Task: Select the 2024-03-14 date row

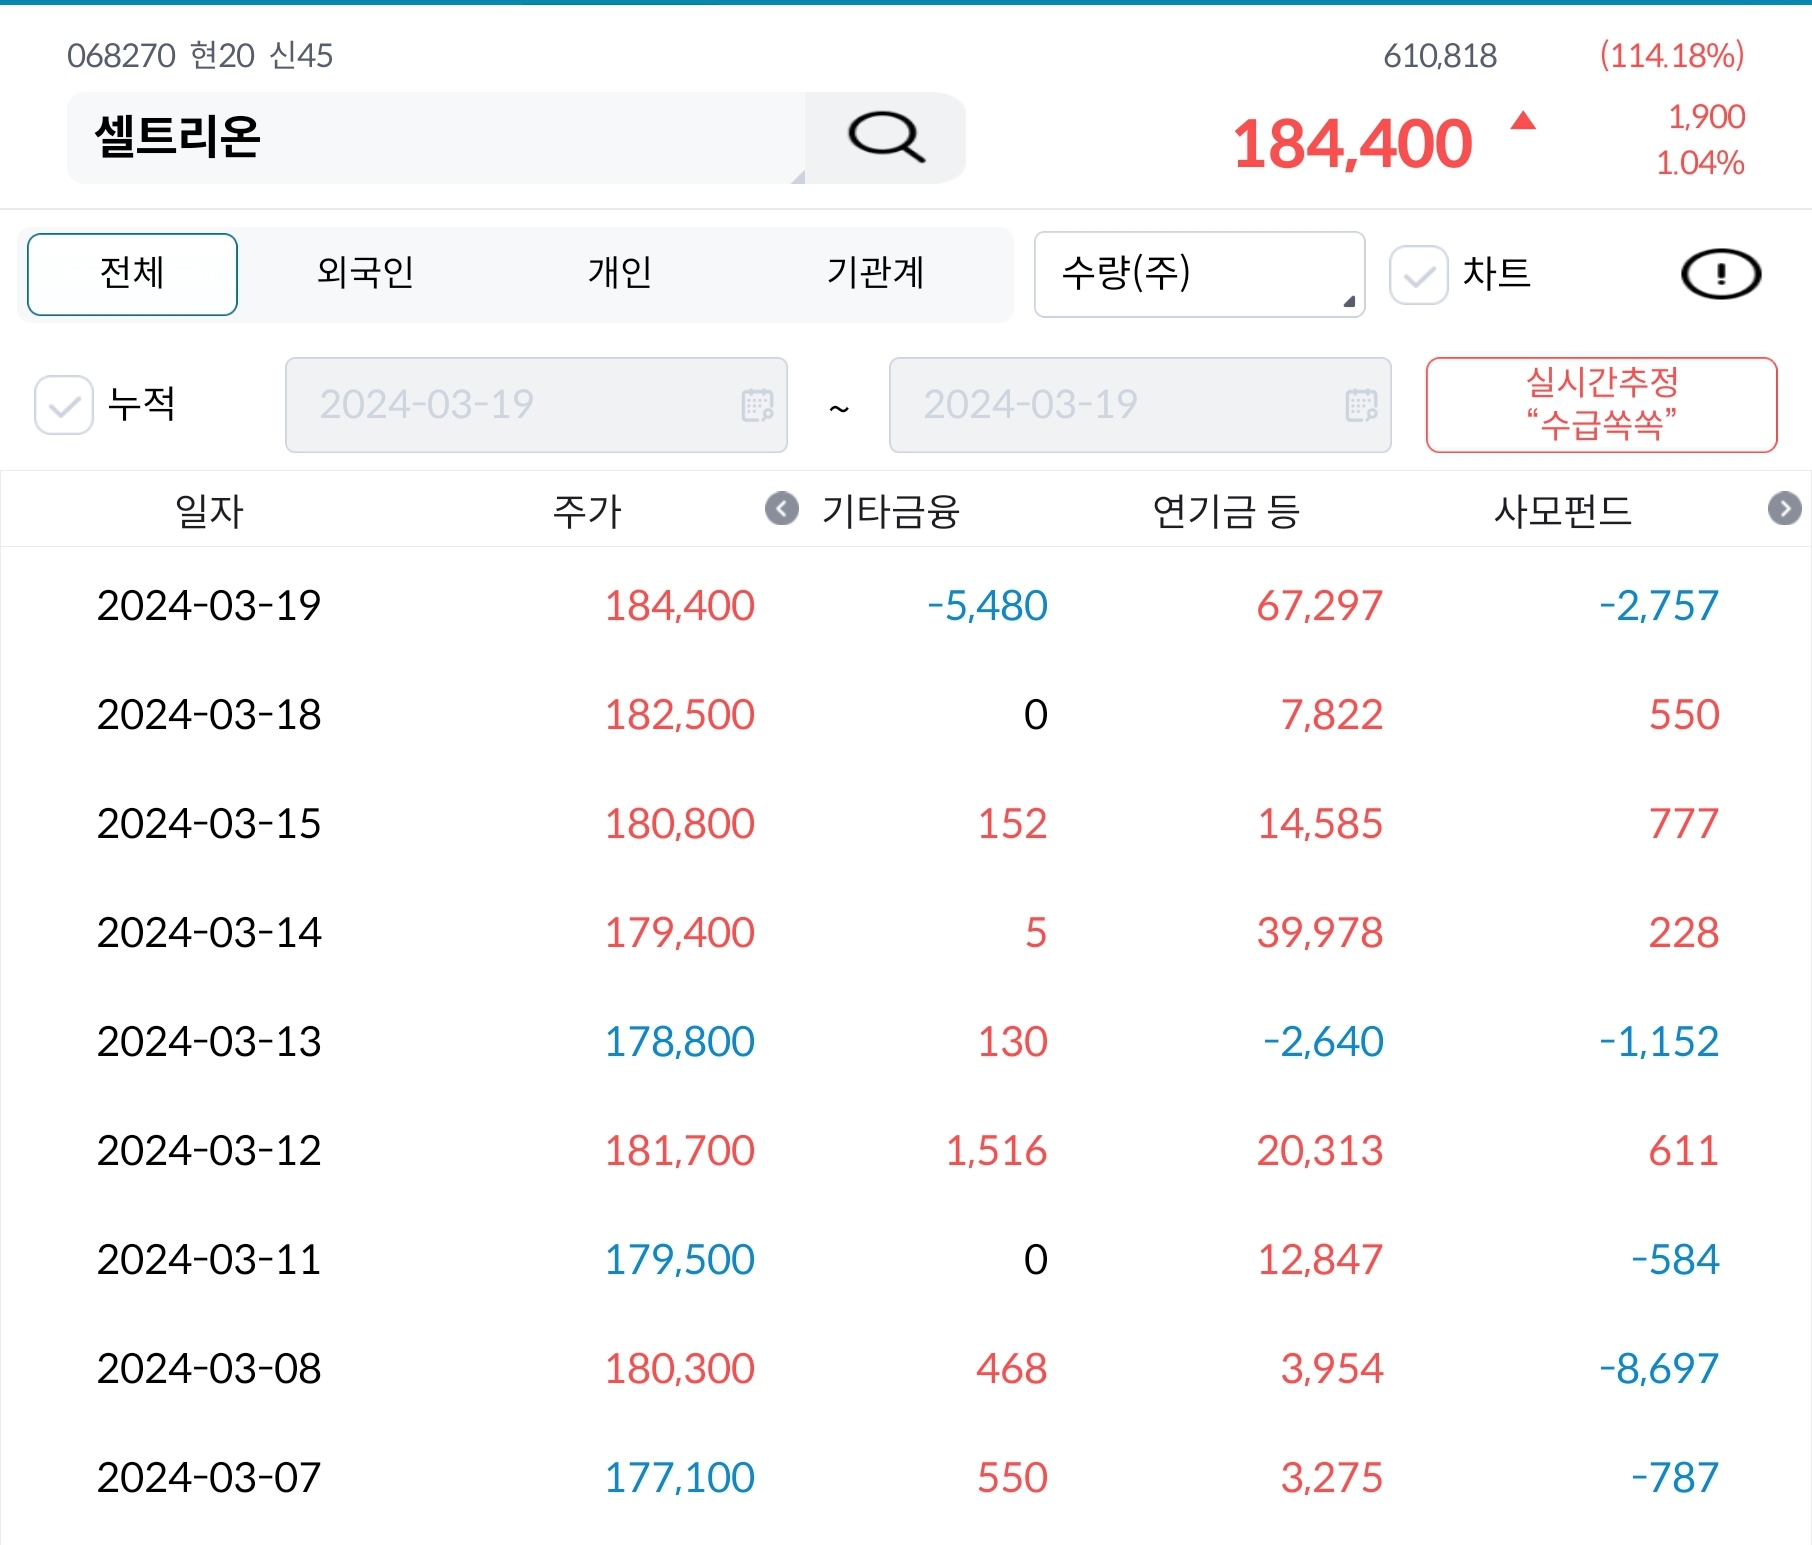Action: (906, 932)
